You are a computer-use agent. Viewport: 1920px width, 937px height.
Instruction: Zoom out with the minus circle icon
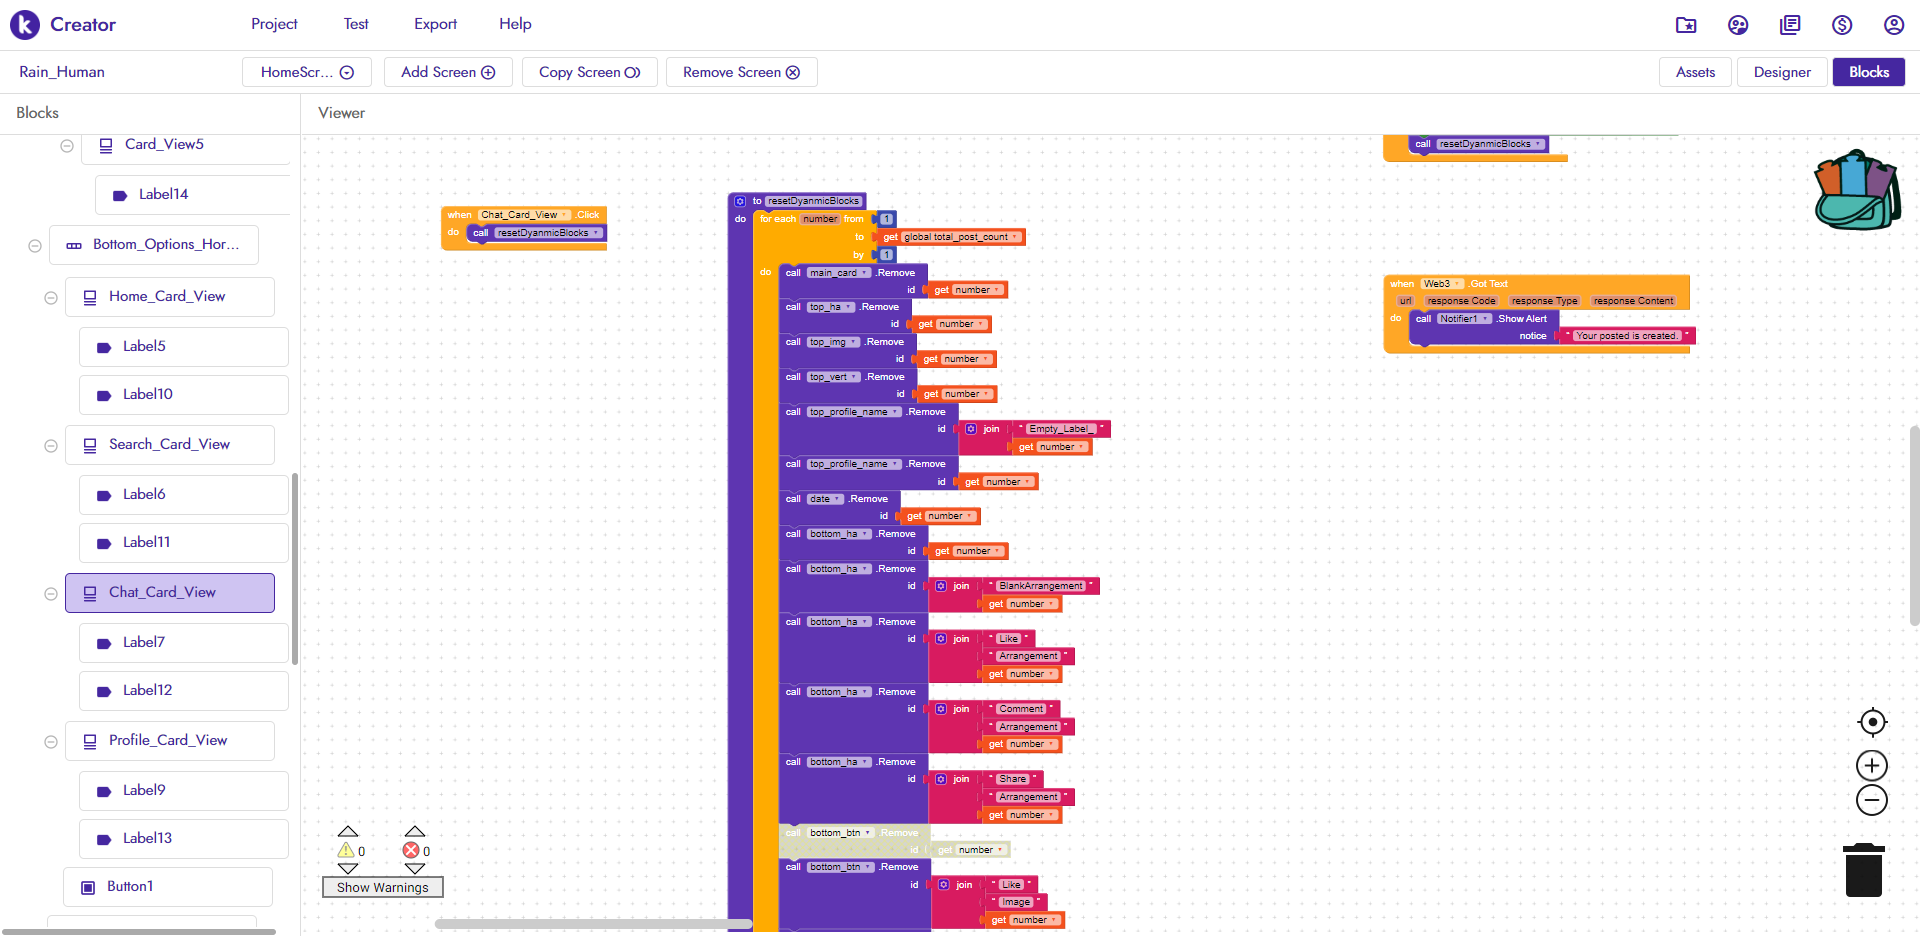(1872, 800)
